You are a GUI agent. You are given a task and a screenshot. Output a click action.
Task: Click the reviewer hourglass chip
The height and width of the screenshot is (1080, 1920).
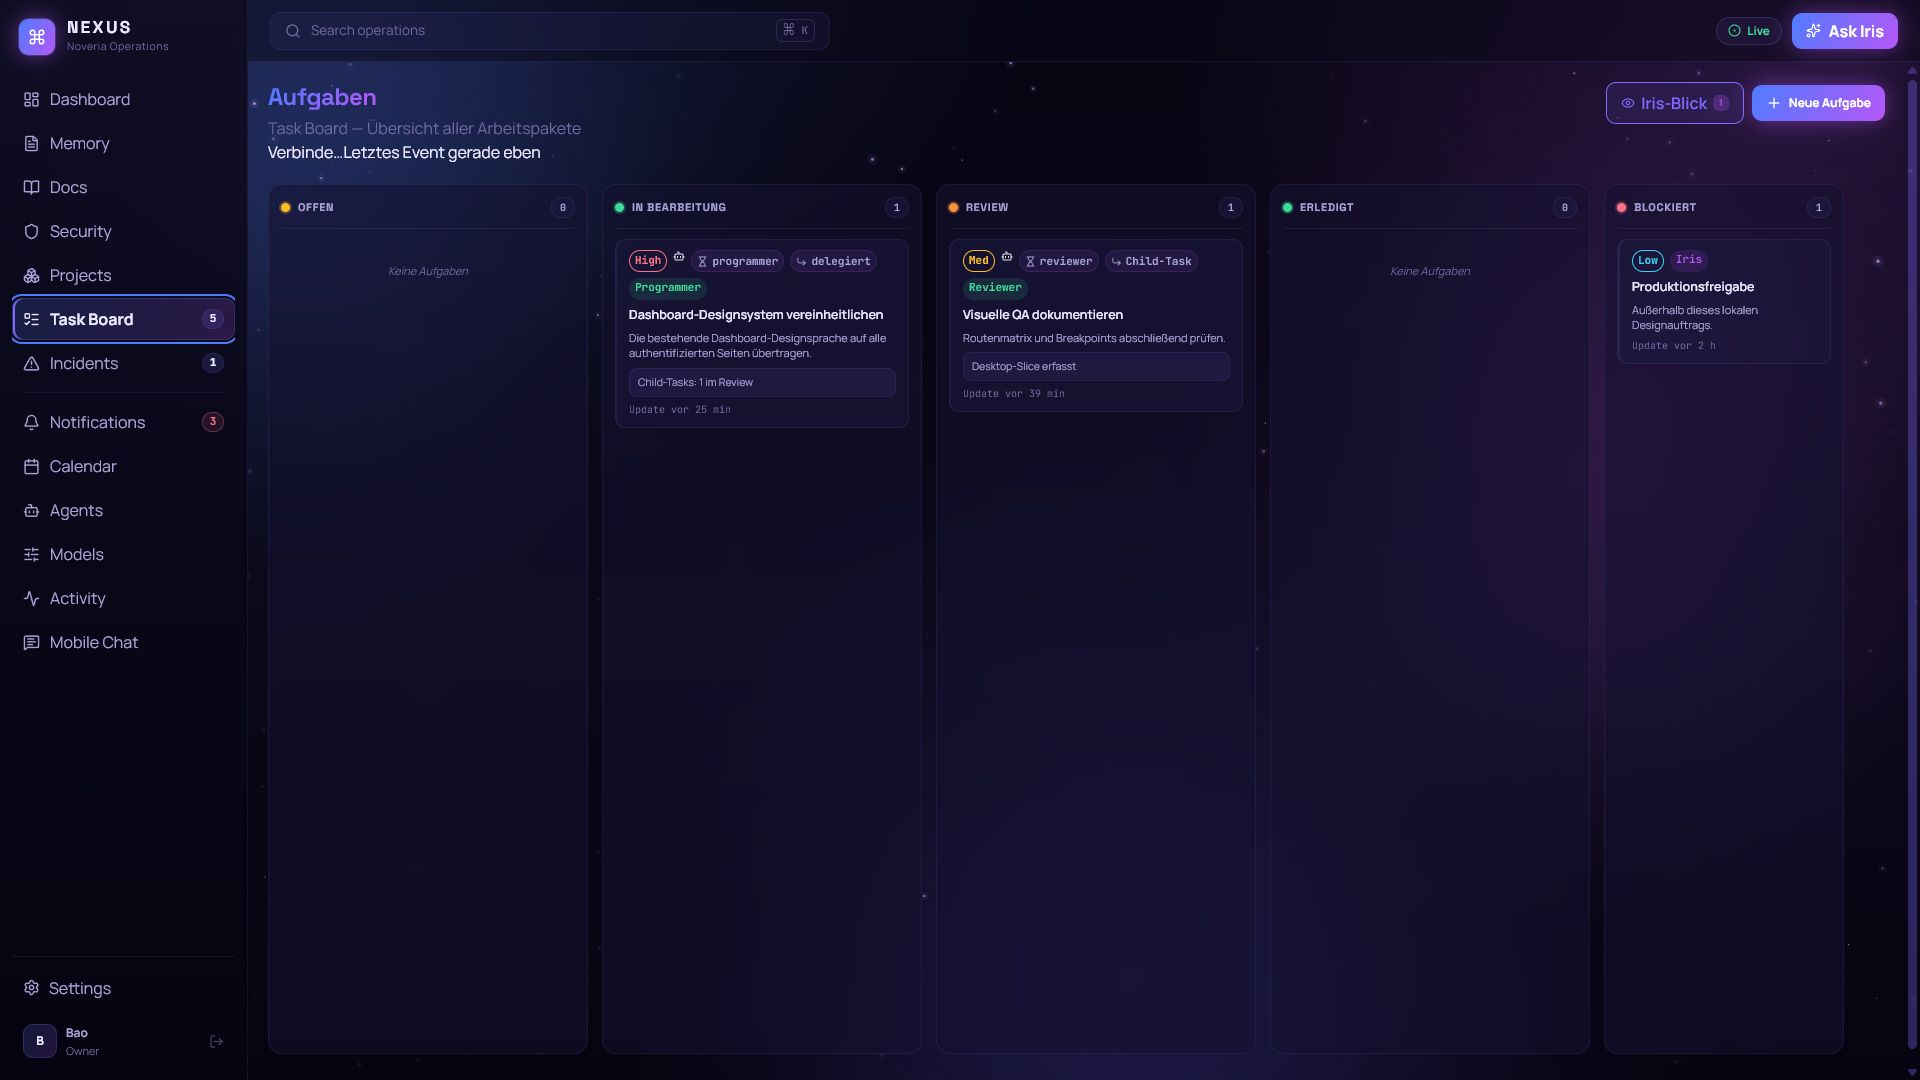pos(1059,261)
